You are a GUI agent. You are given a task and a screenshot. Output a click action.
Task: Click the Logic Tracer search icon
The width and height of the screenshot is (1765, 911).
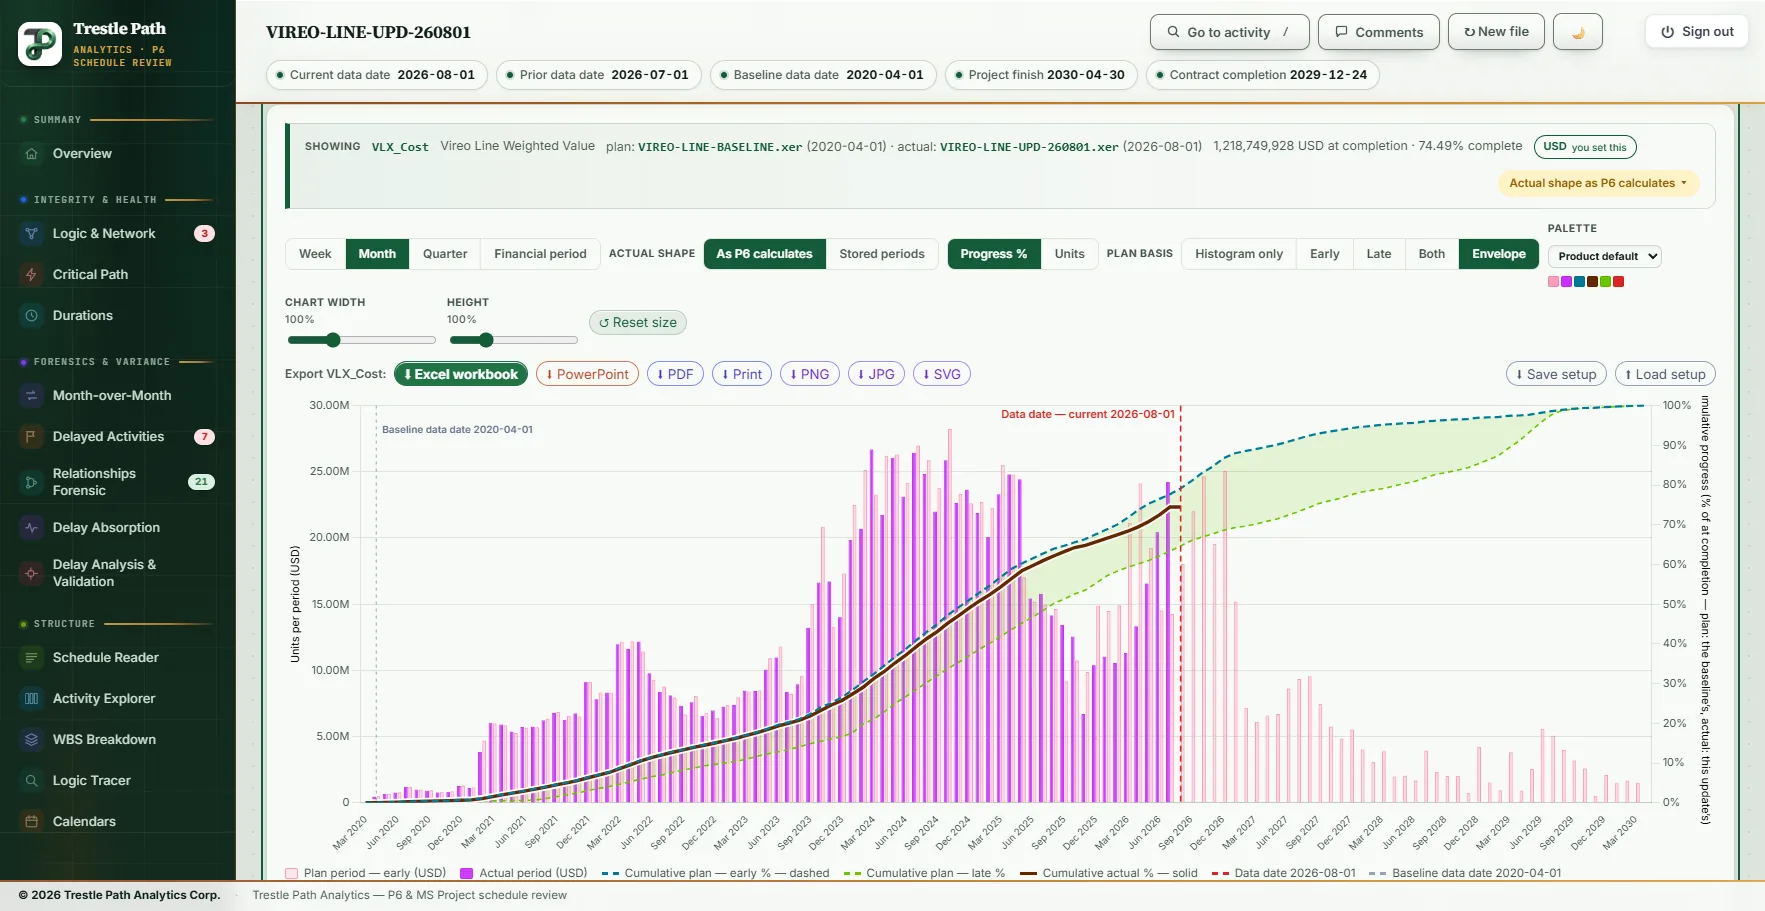[x=31, y=781]
